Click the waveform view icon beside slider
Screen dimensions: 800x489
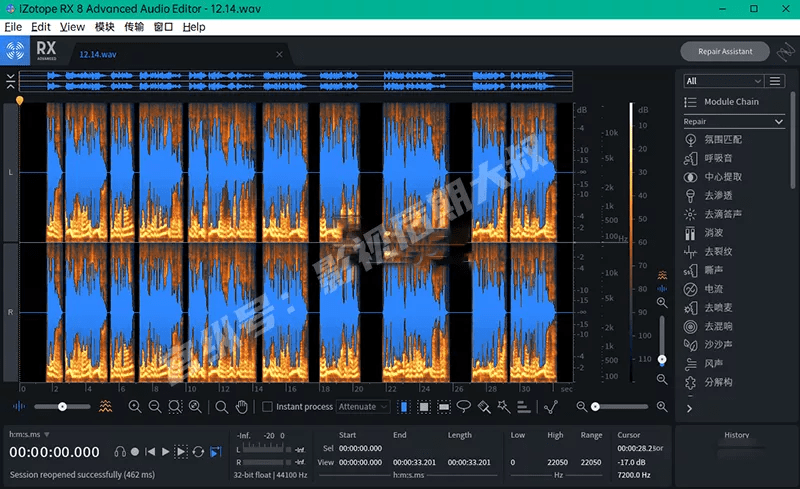[x=18, y=406]
